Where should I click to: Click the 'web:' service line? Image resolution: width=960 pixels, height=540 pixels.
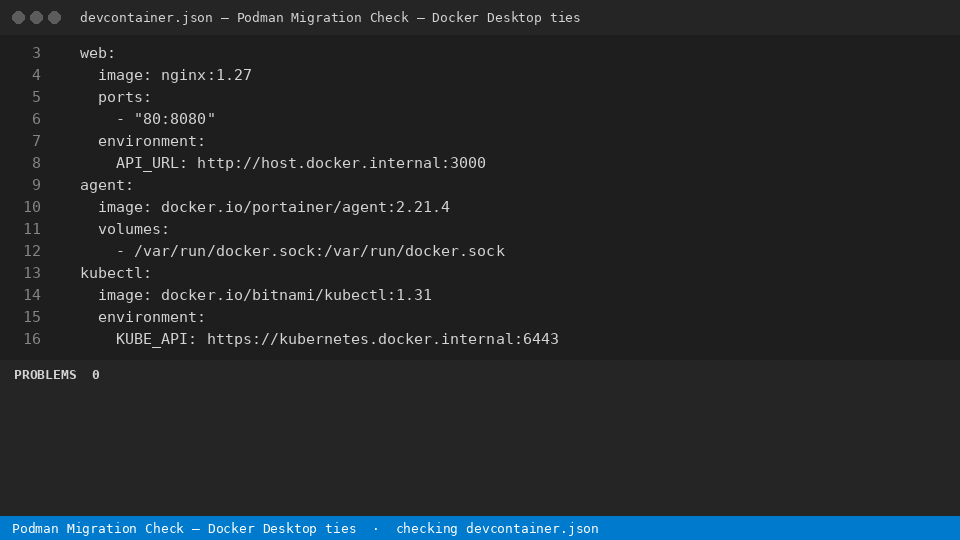[x=97, y=53]
